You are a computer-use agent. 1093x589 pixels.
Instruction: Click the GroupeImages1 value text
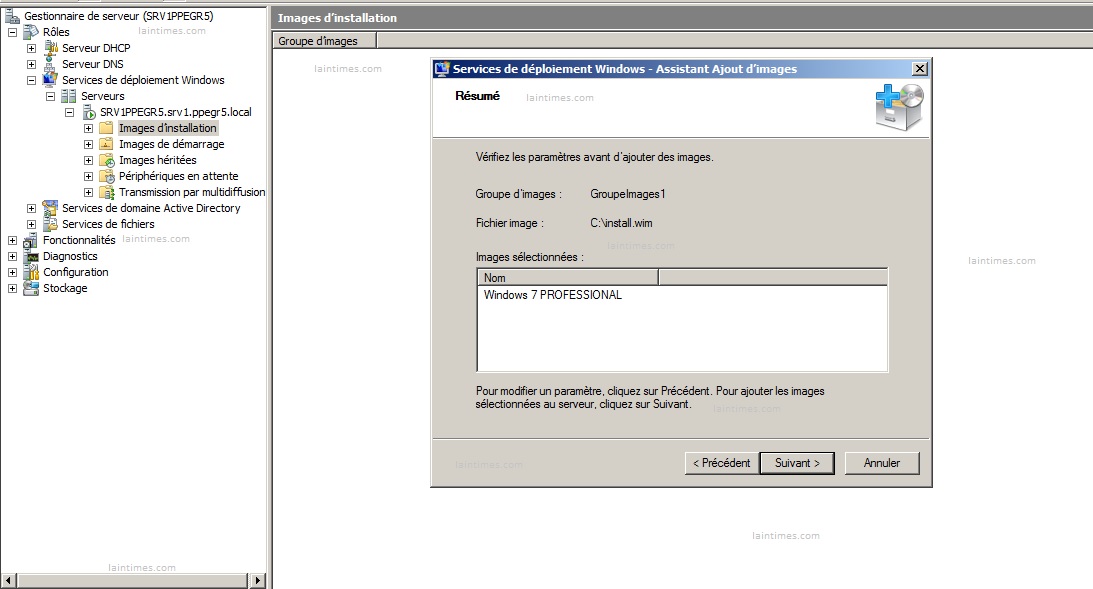coord(628,194)
